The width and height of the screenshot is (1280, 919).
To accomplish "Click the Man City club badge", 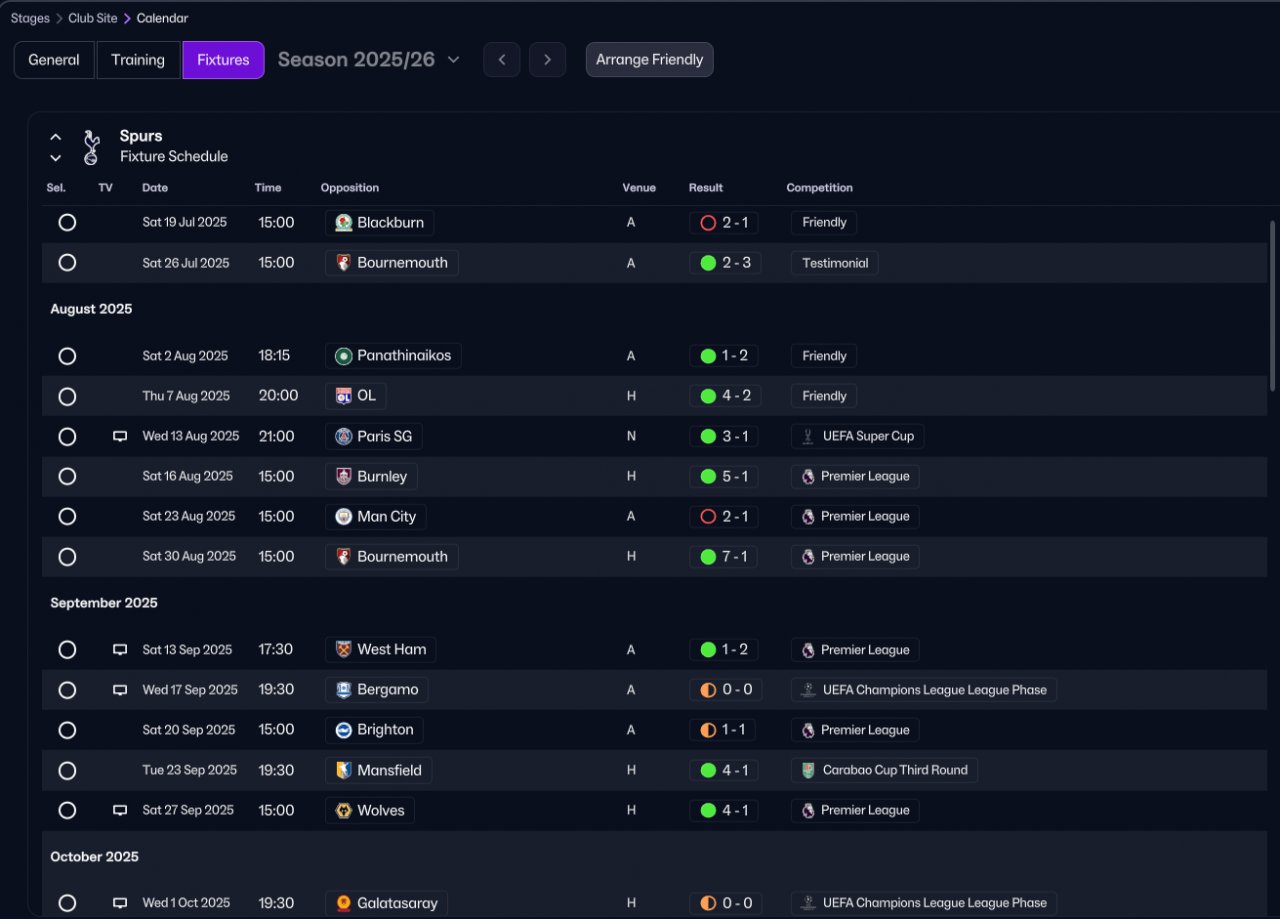I will (x=344, y=516).
